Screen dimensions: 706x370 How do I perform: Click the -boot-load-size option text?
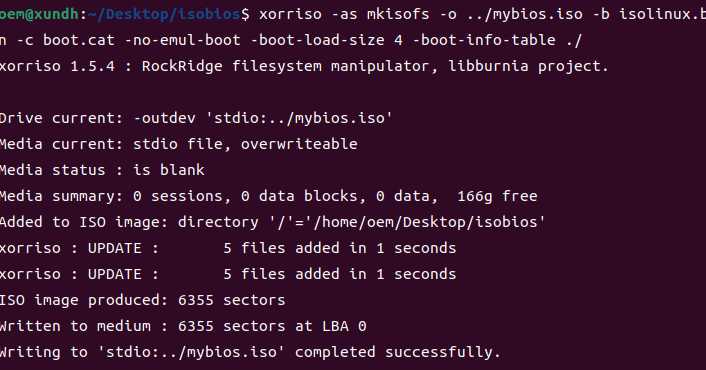317,40
